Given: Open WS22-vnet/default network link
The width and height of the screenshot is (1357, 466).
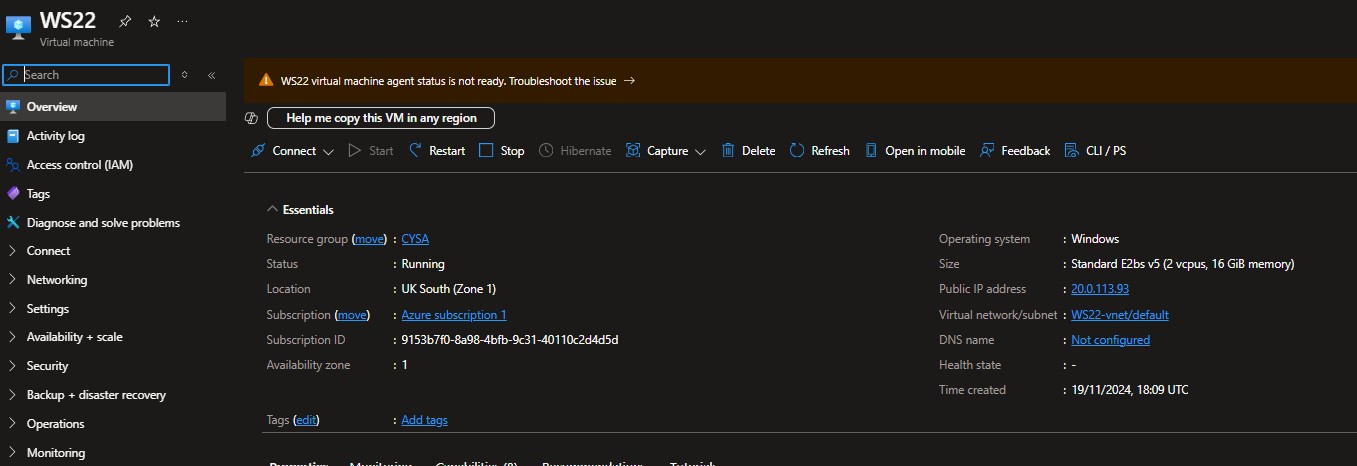Looking at the screenshot, I should click(x=1120, y=315).
